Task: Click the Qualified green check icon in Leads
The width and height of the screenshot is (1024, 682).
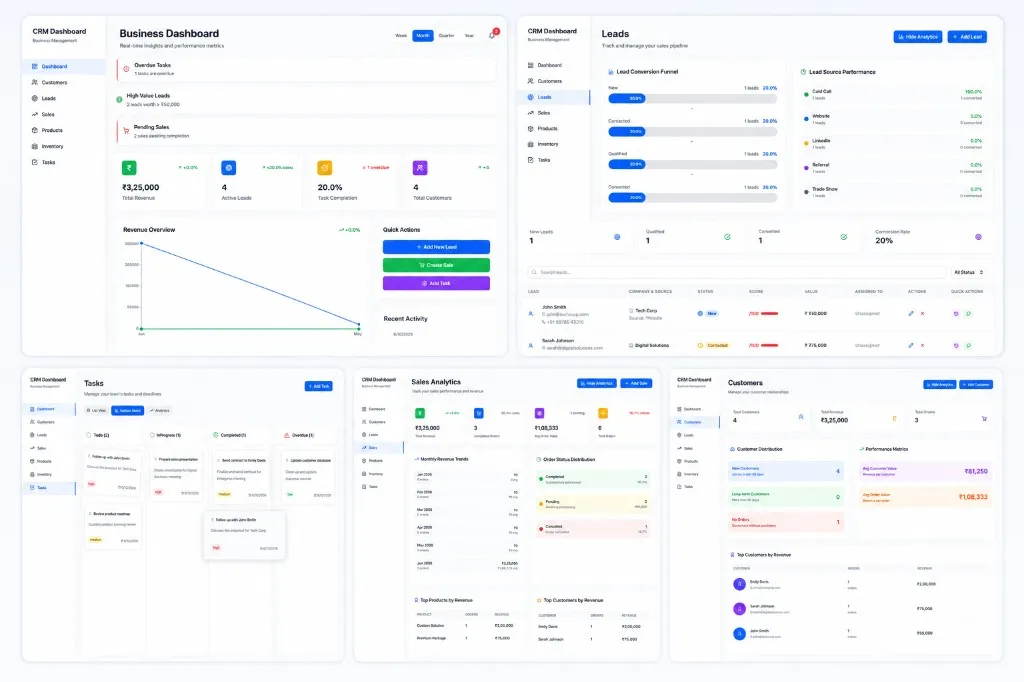Action: 728,237
